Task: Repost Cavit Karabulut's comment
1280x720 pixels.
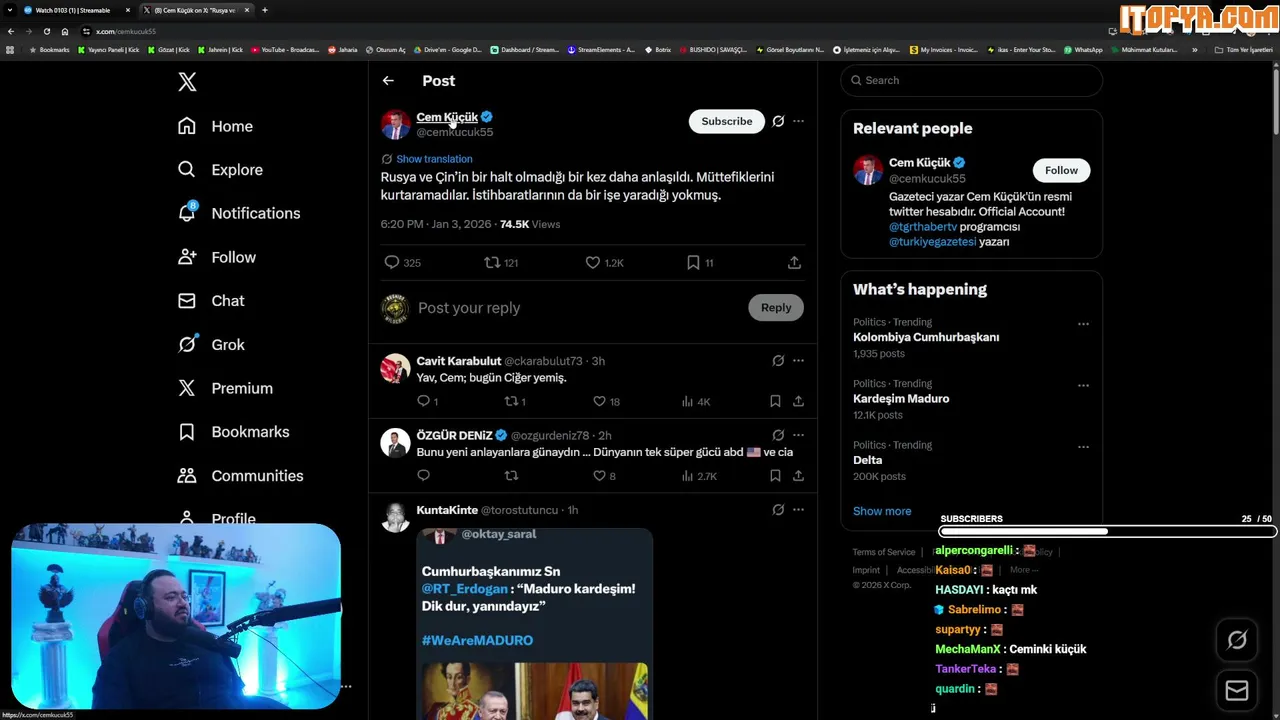Action: click(x=511, y=401)
